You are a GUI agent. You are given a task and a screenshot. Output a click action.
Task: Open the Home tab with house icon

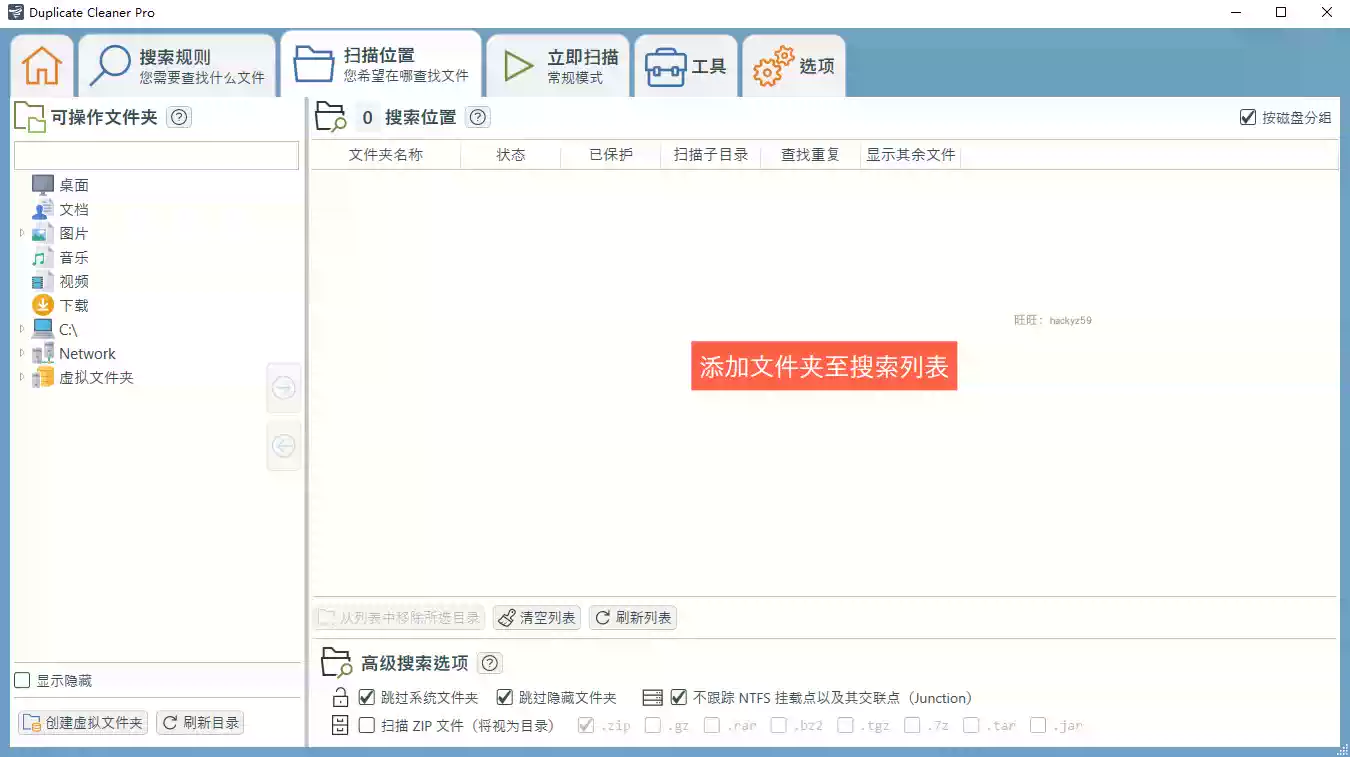(42, 66)
